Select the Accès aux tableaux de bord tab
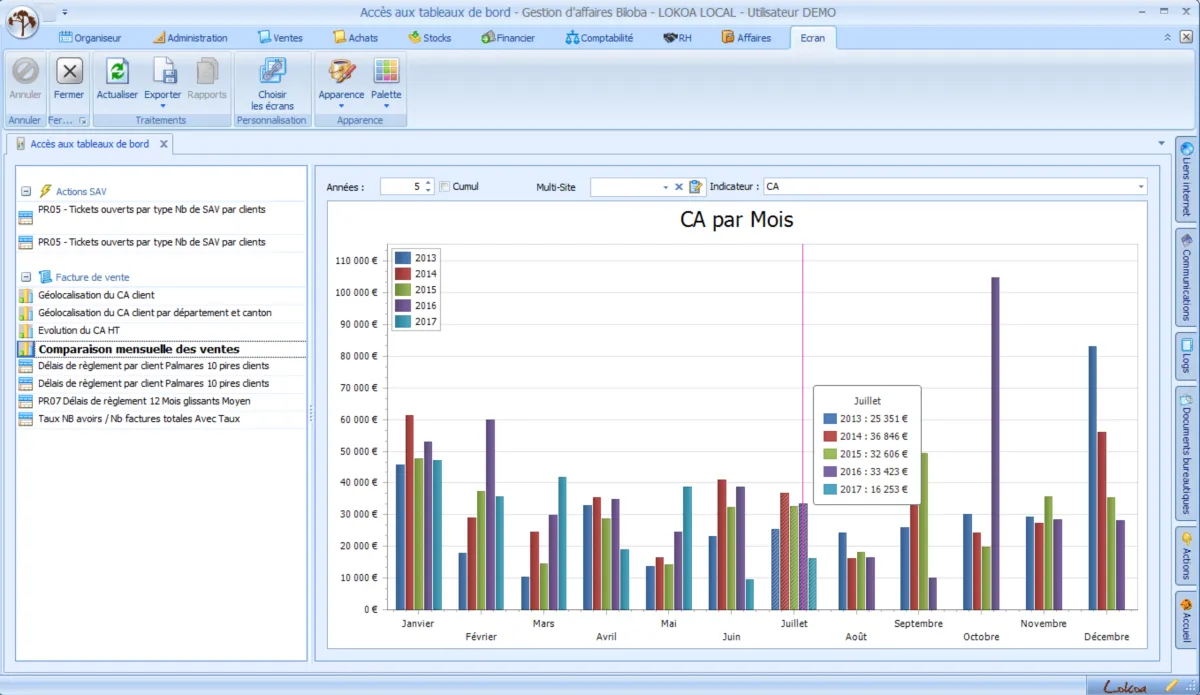 click(89, 144)
